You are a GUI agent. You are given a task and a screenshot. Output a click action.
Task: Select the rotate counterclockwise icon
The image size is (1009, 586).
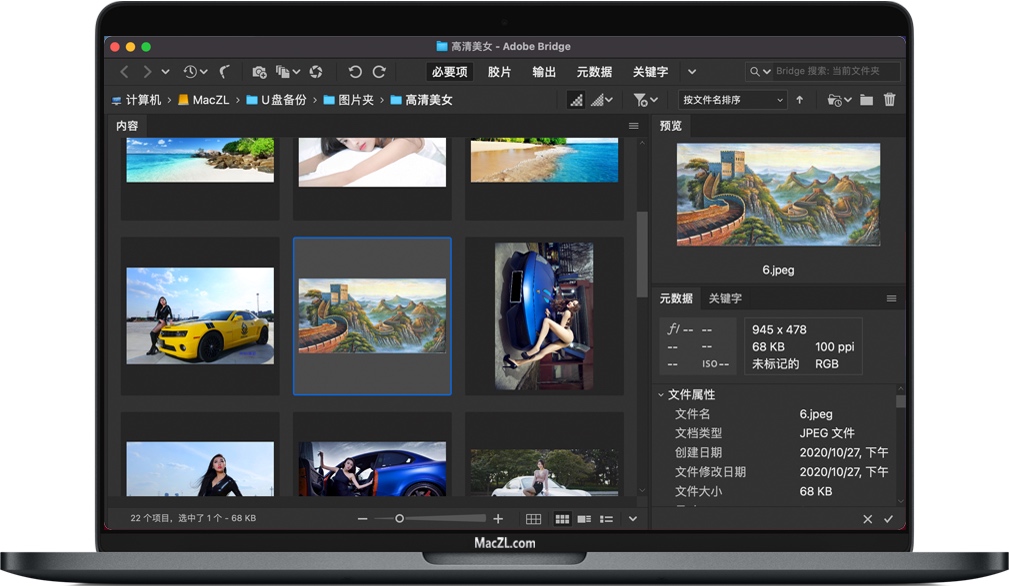coord(353,71)
